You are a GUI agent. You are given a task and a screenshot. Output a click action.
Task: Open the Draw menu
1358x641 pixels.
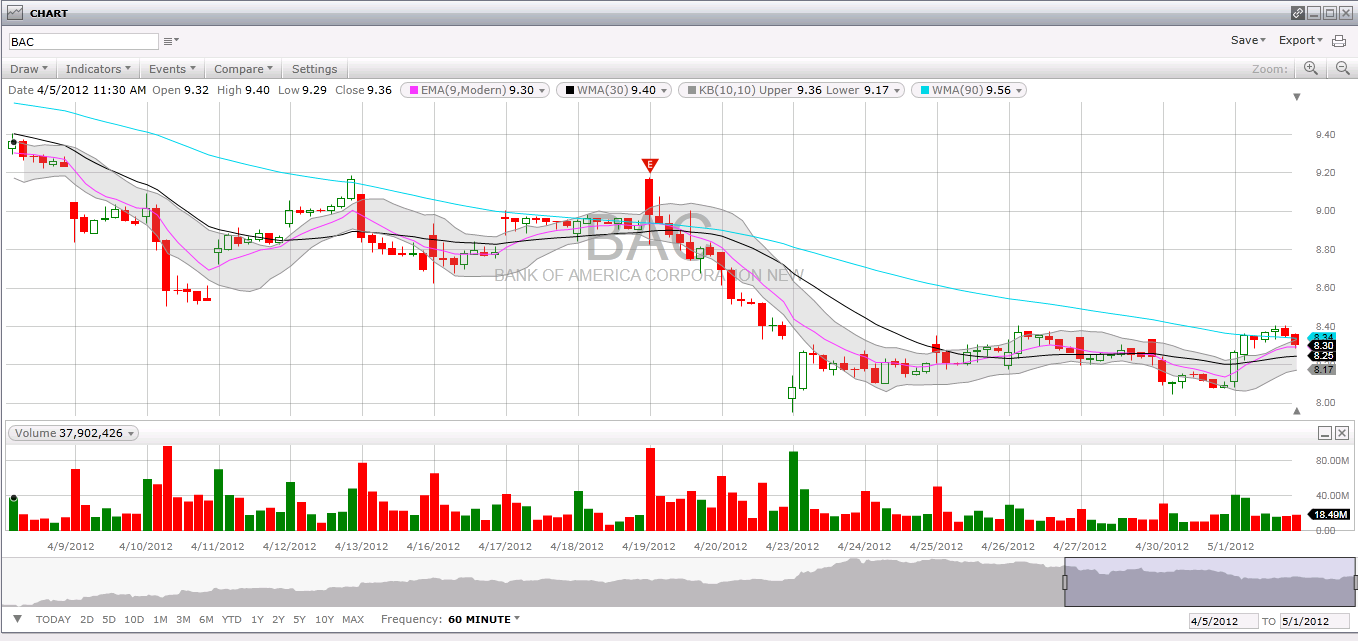tap(28, 69)
